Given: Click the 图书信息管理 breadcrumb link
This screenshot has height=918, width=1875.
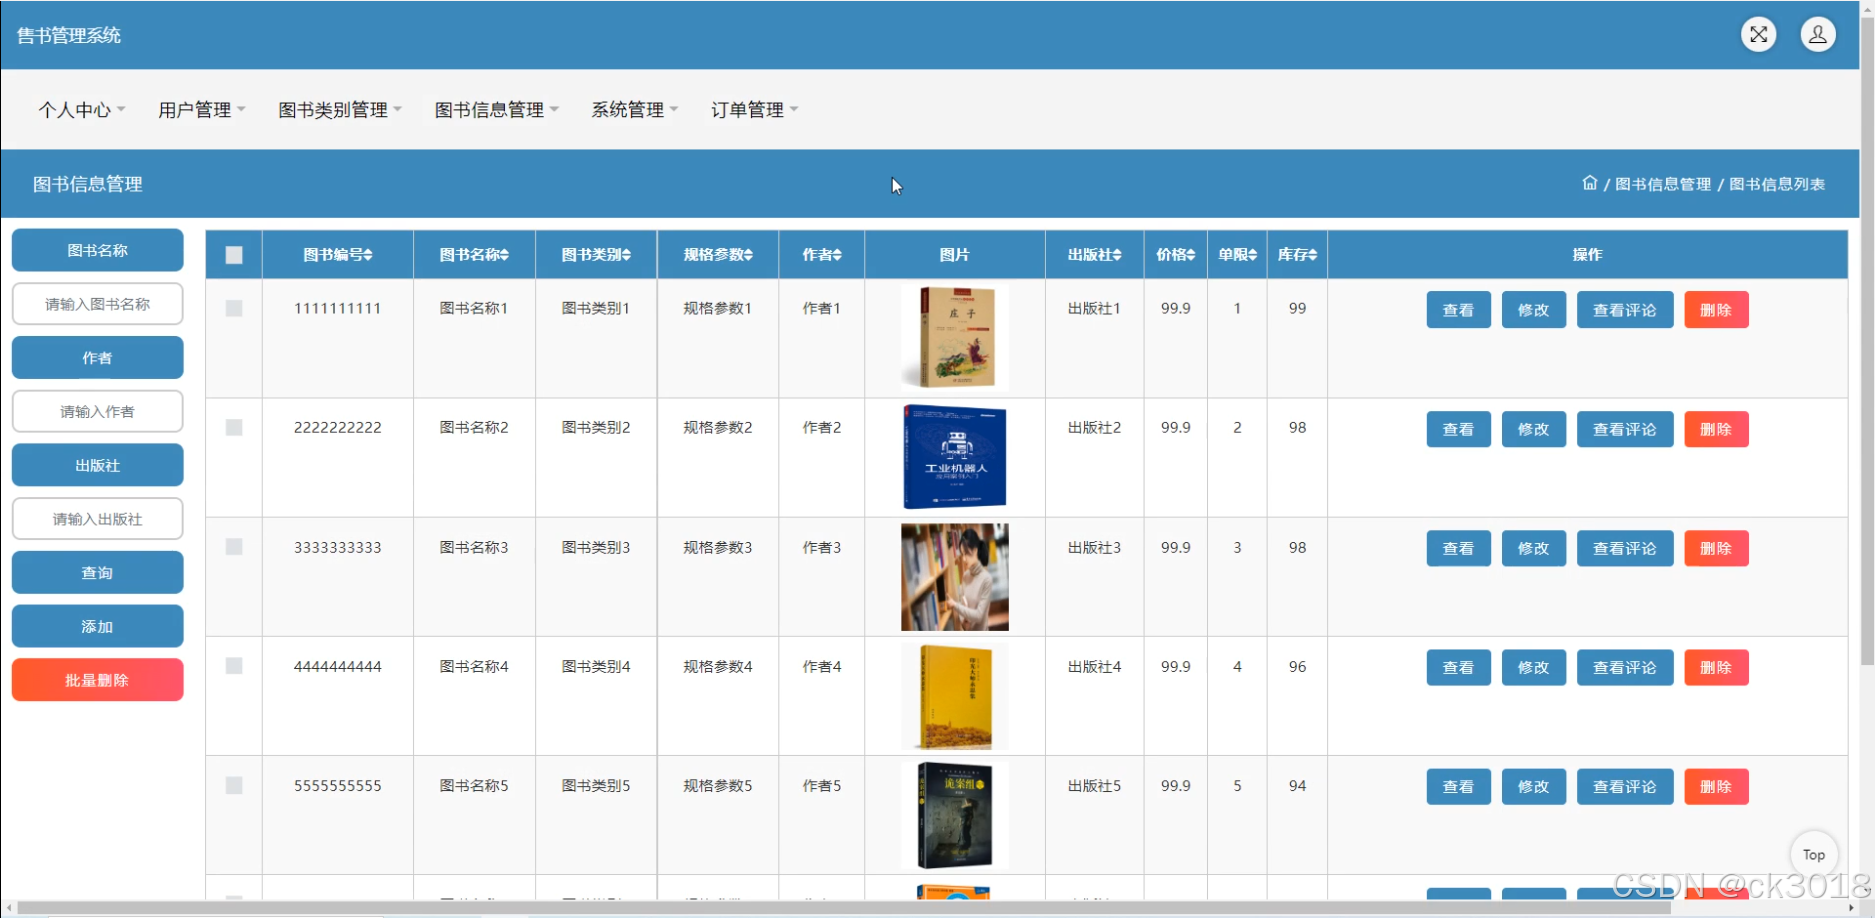Looking at the screenshot, I should click(1662, 184).
